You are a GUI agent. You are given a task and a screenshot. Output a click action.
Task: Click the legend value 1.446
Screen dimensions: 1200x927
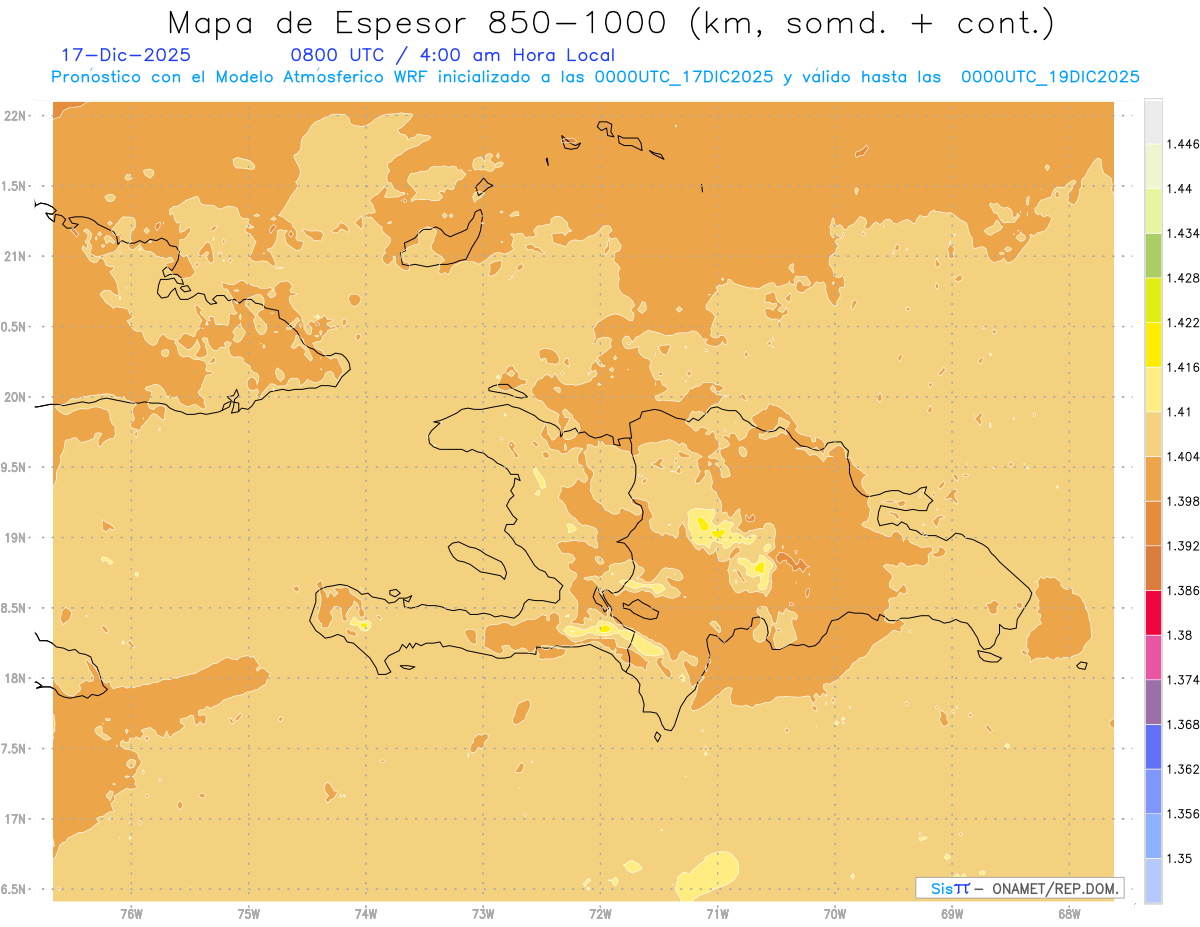coord(1183,144)
